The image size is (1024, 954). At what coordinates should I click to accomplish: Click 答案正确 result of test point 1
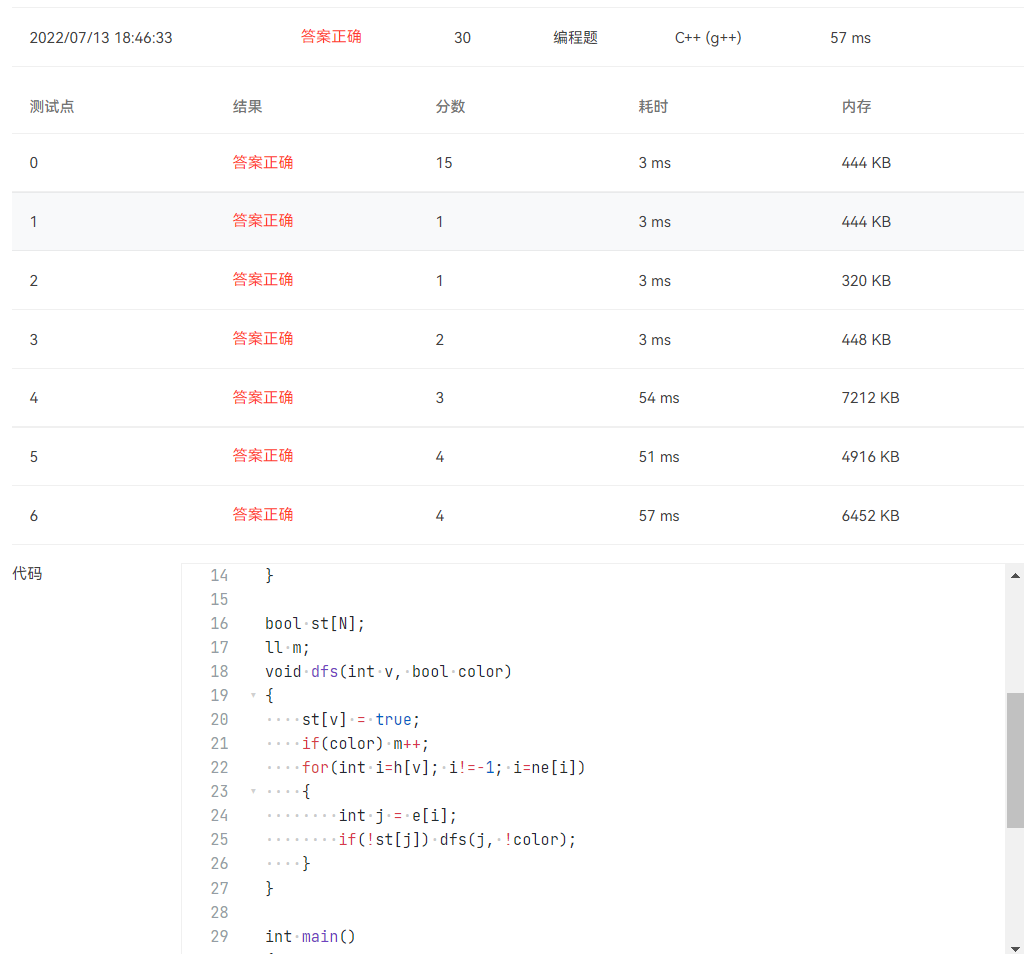point(263,221)
